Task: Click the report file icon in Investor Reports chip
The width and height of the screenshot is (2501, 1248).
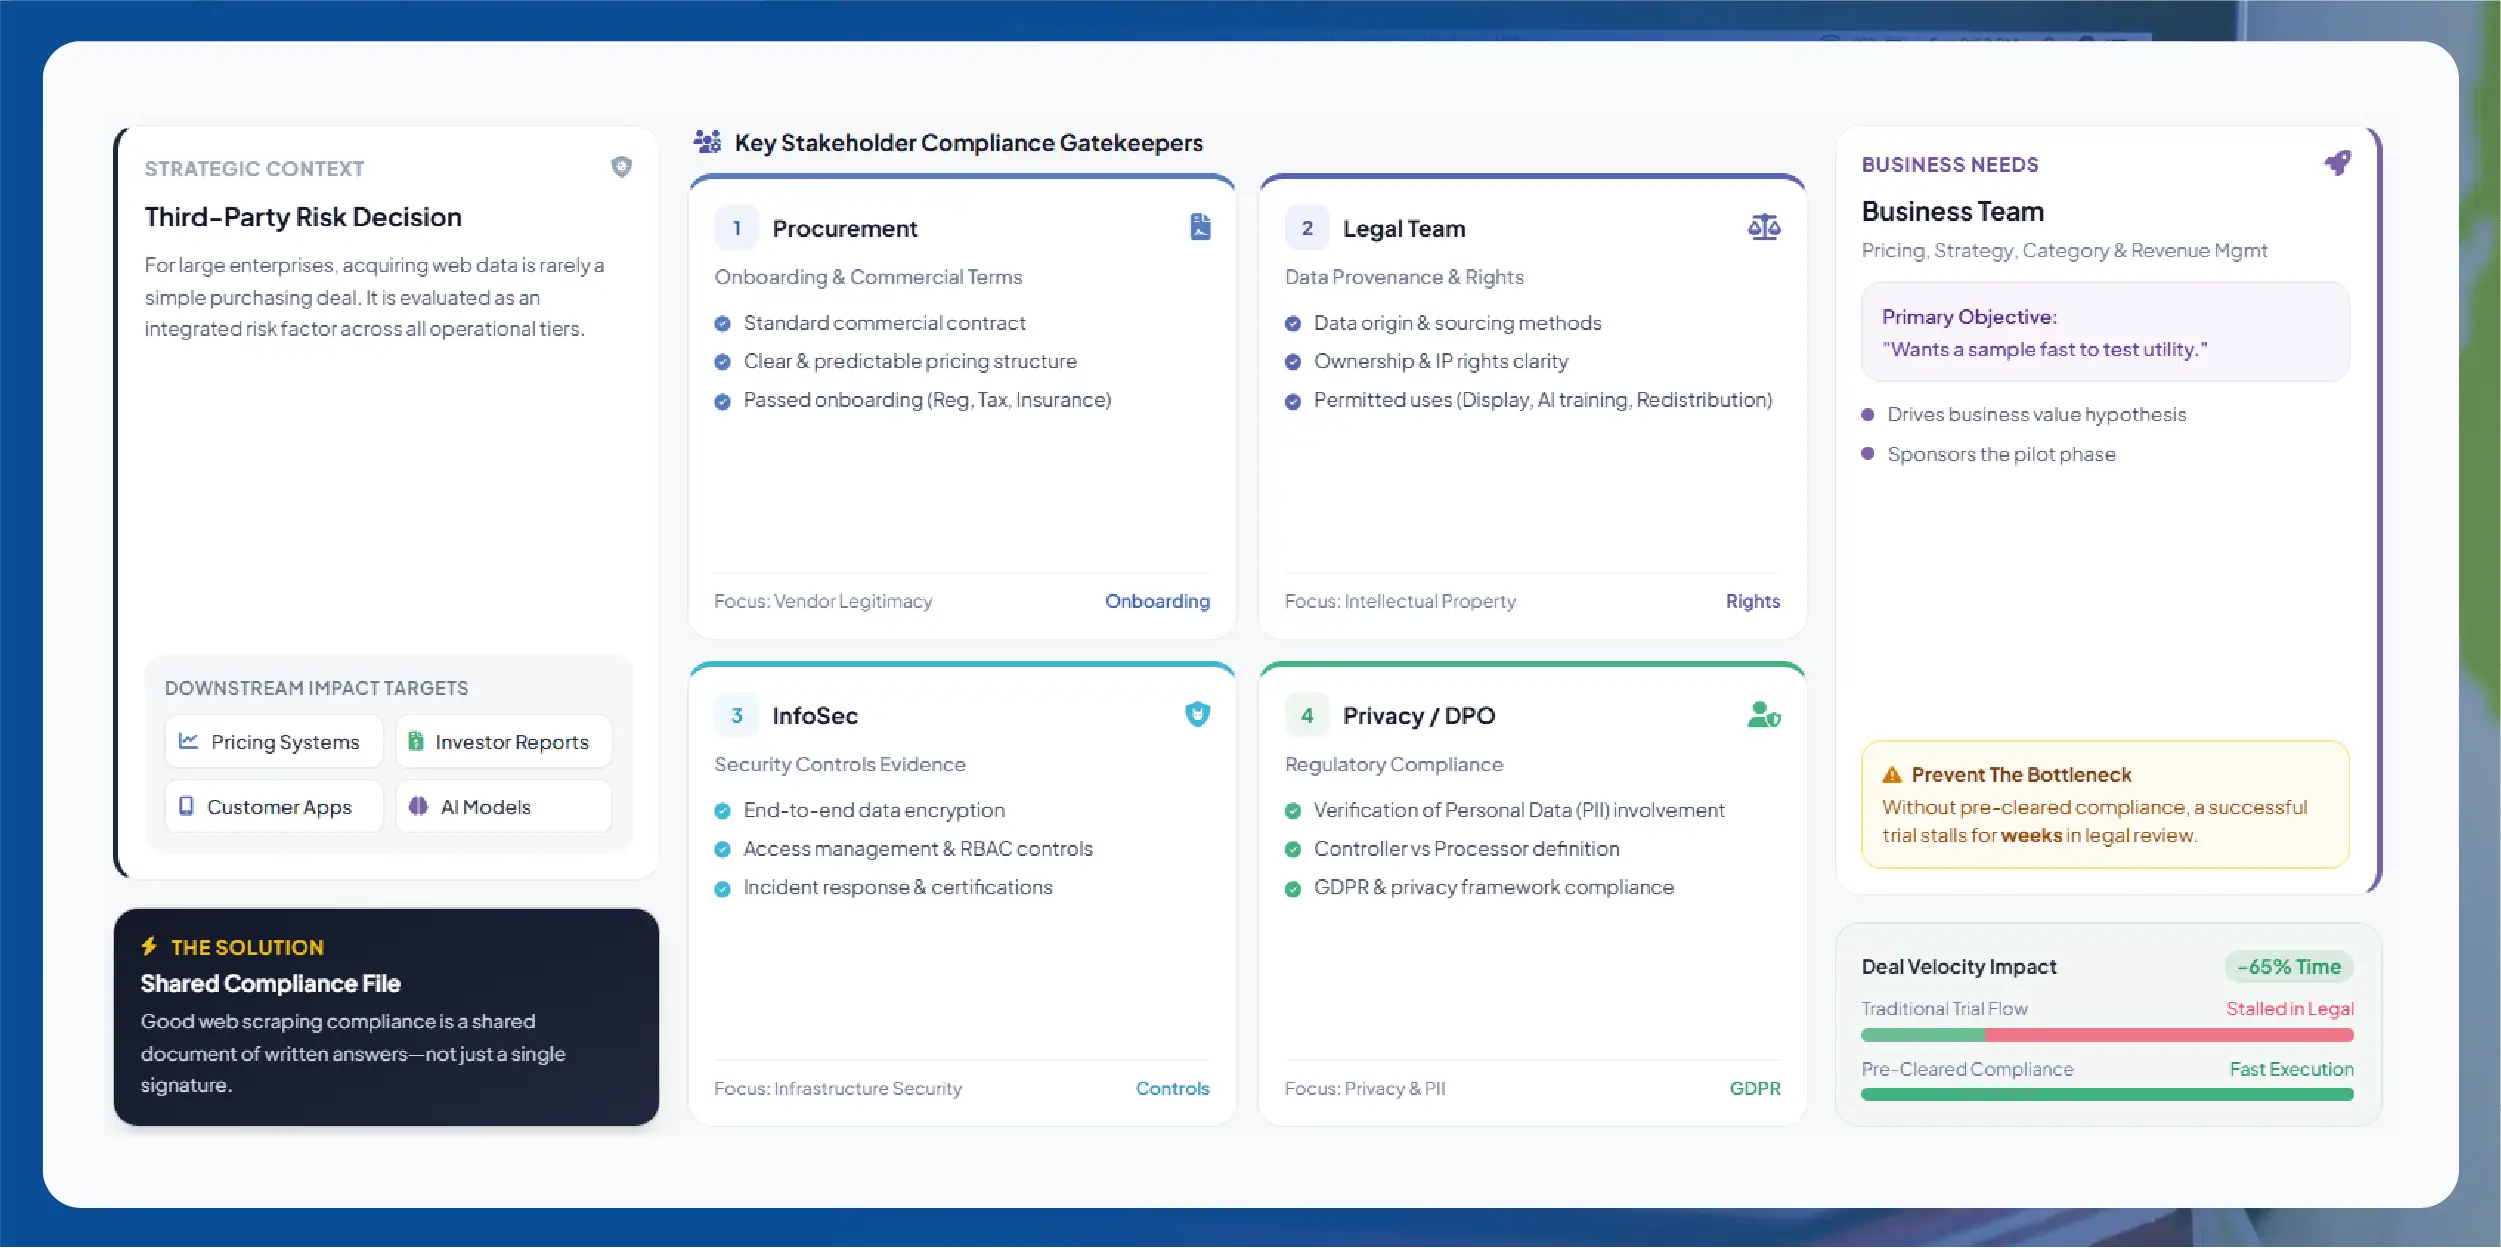Action: click(x=416, y=741)
